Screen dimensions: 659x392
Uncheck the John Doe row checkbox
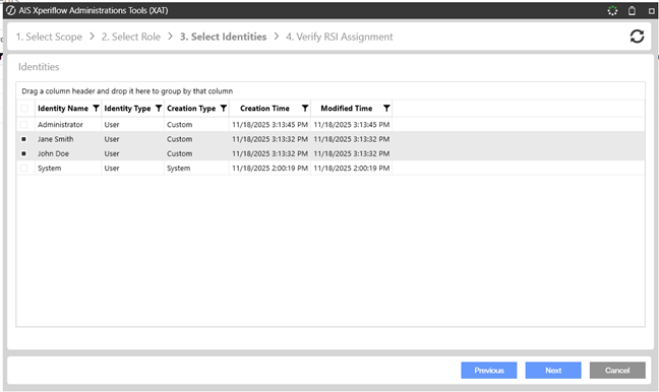pos(24,154)
